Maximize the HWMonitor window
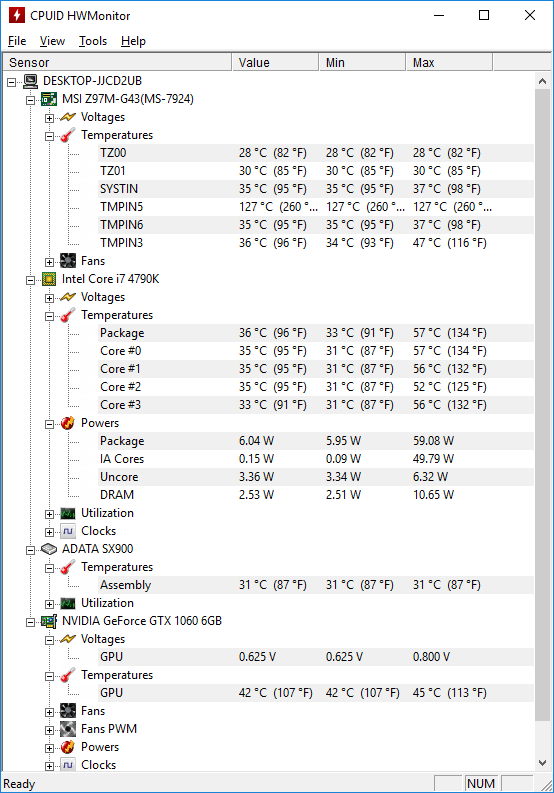 coord(484,15)
